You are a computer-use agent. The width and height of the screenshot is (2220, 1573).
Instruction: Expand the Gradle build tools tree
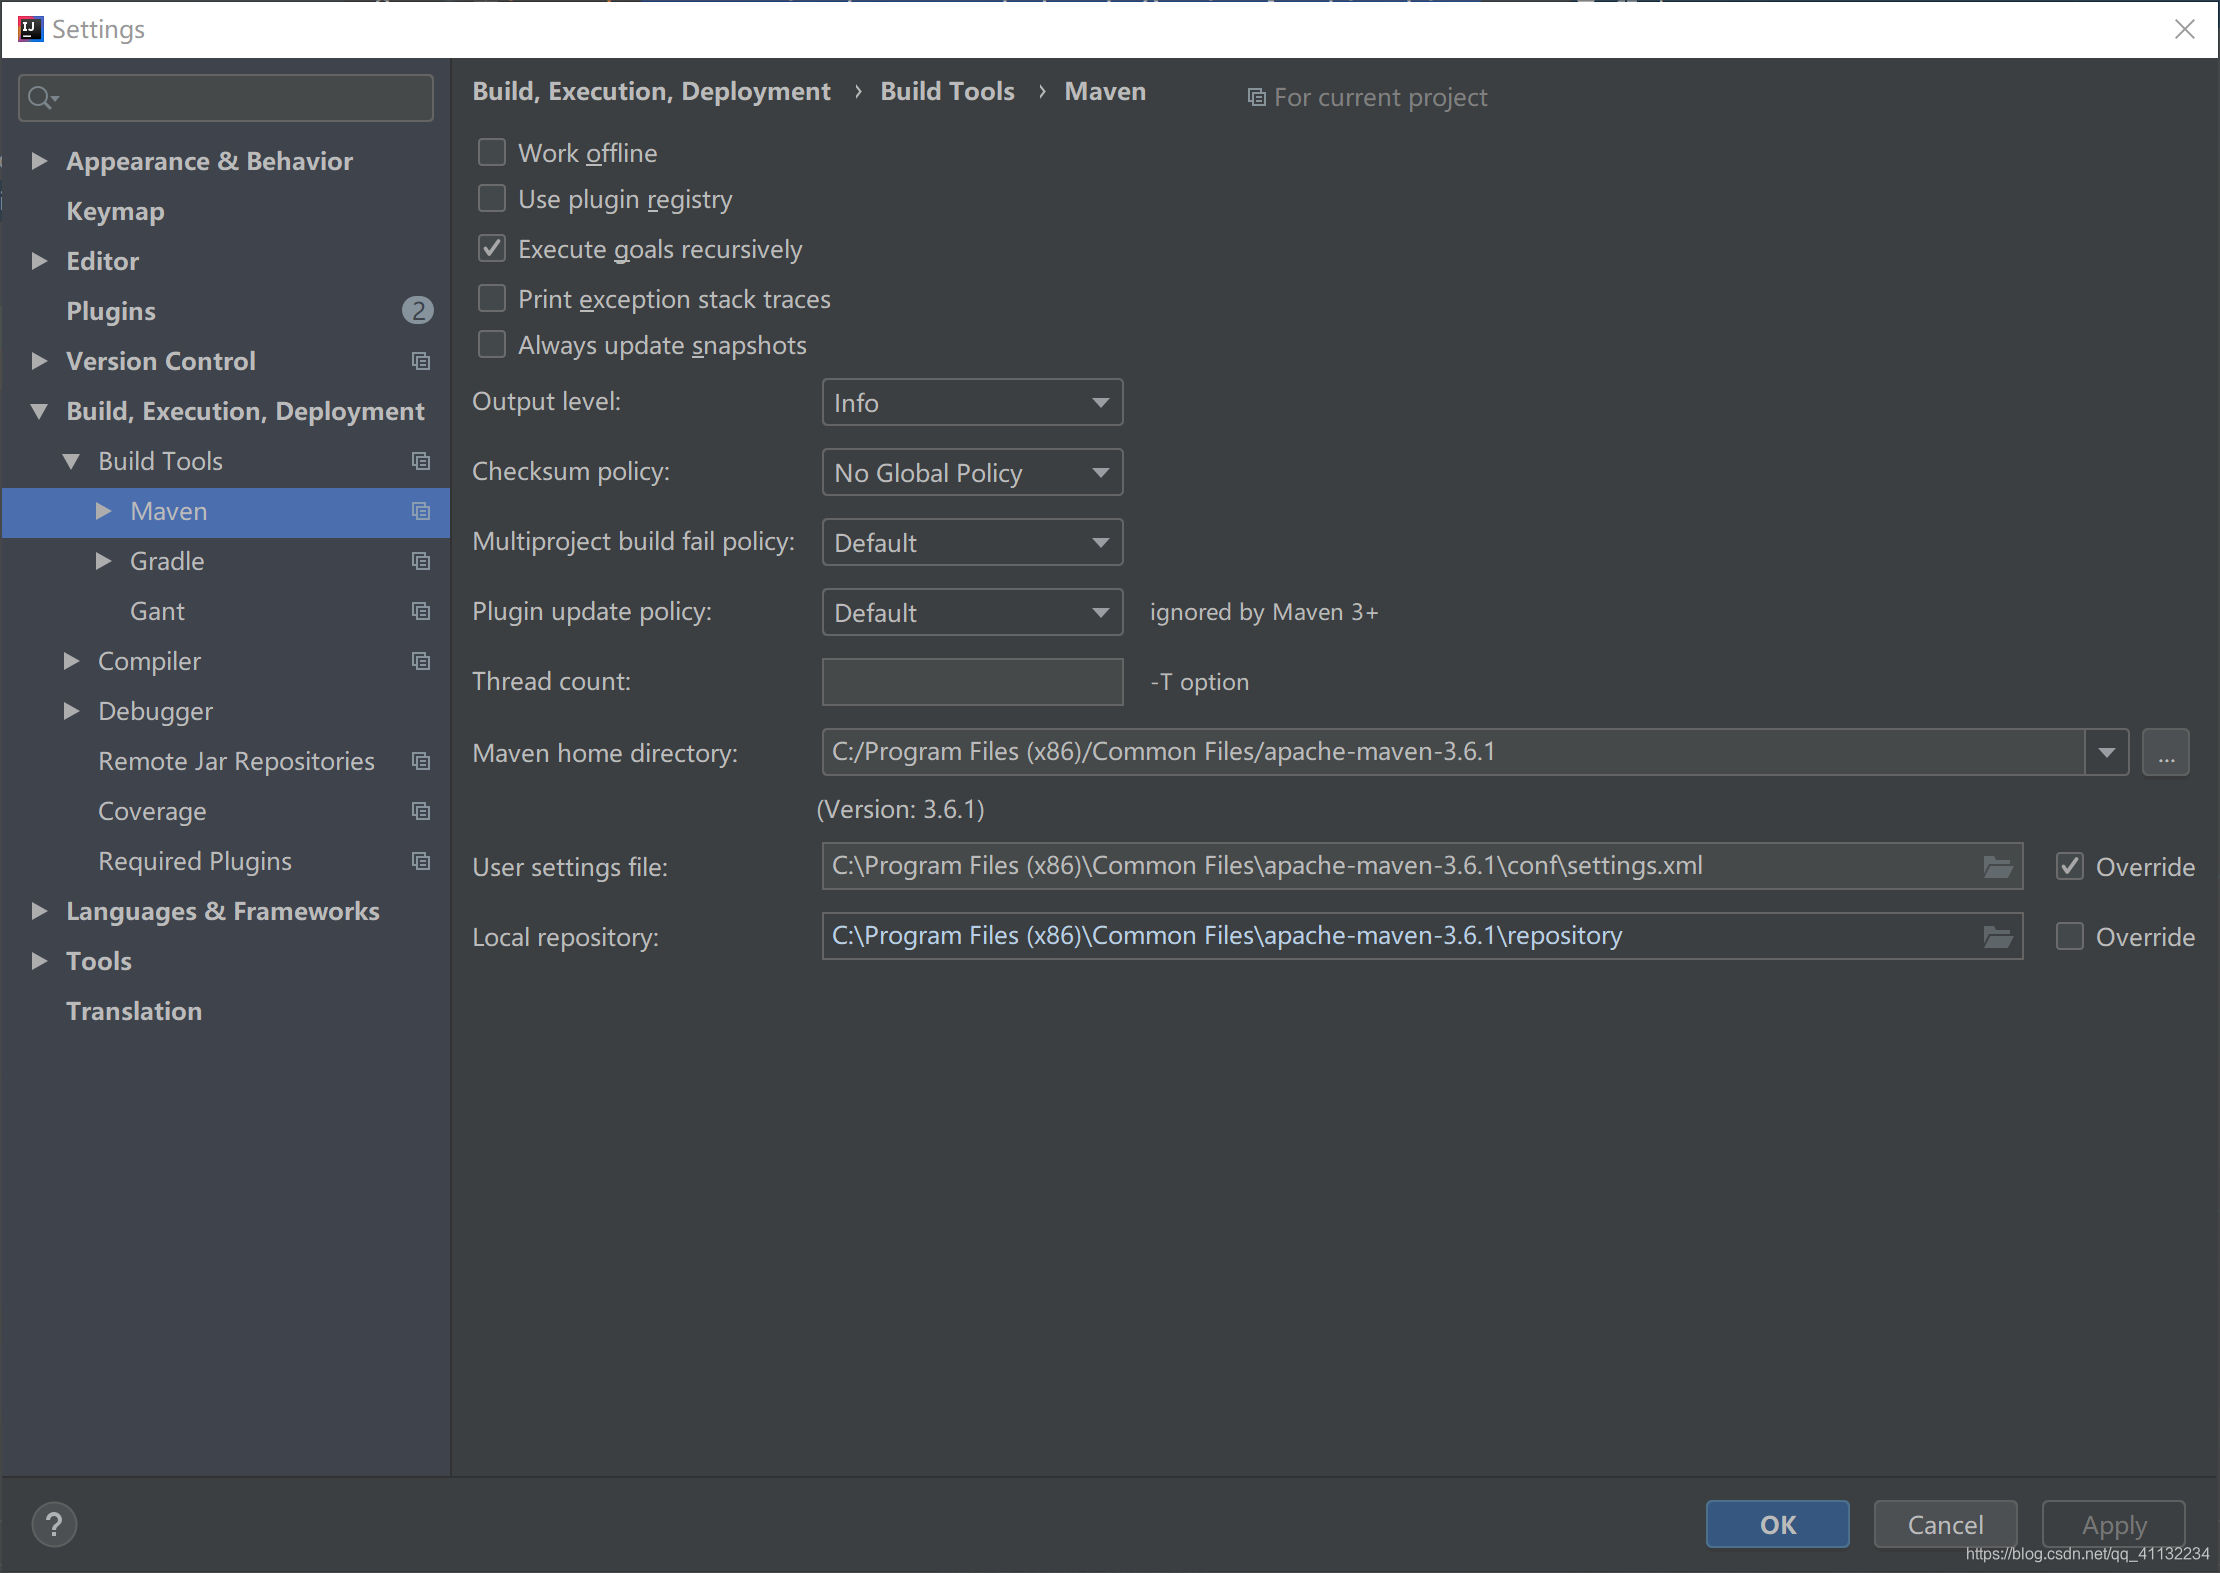click(106, 560)
